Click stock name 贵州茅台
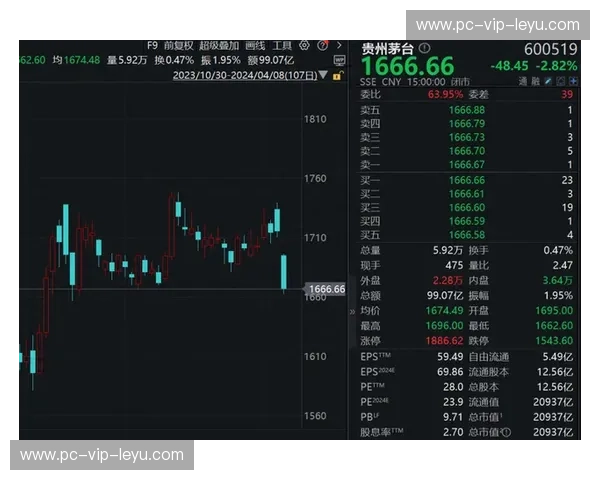 388,49
